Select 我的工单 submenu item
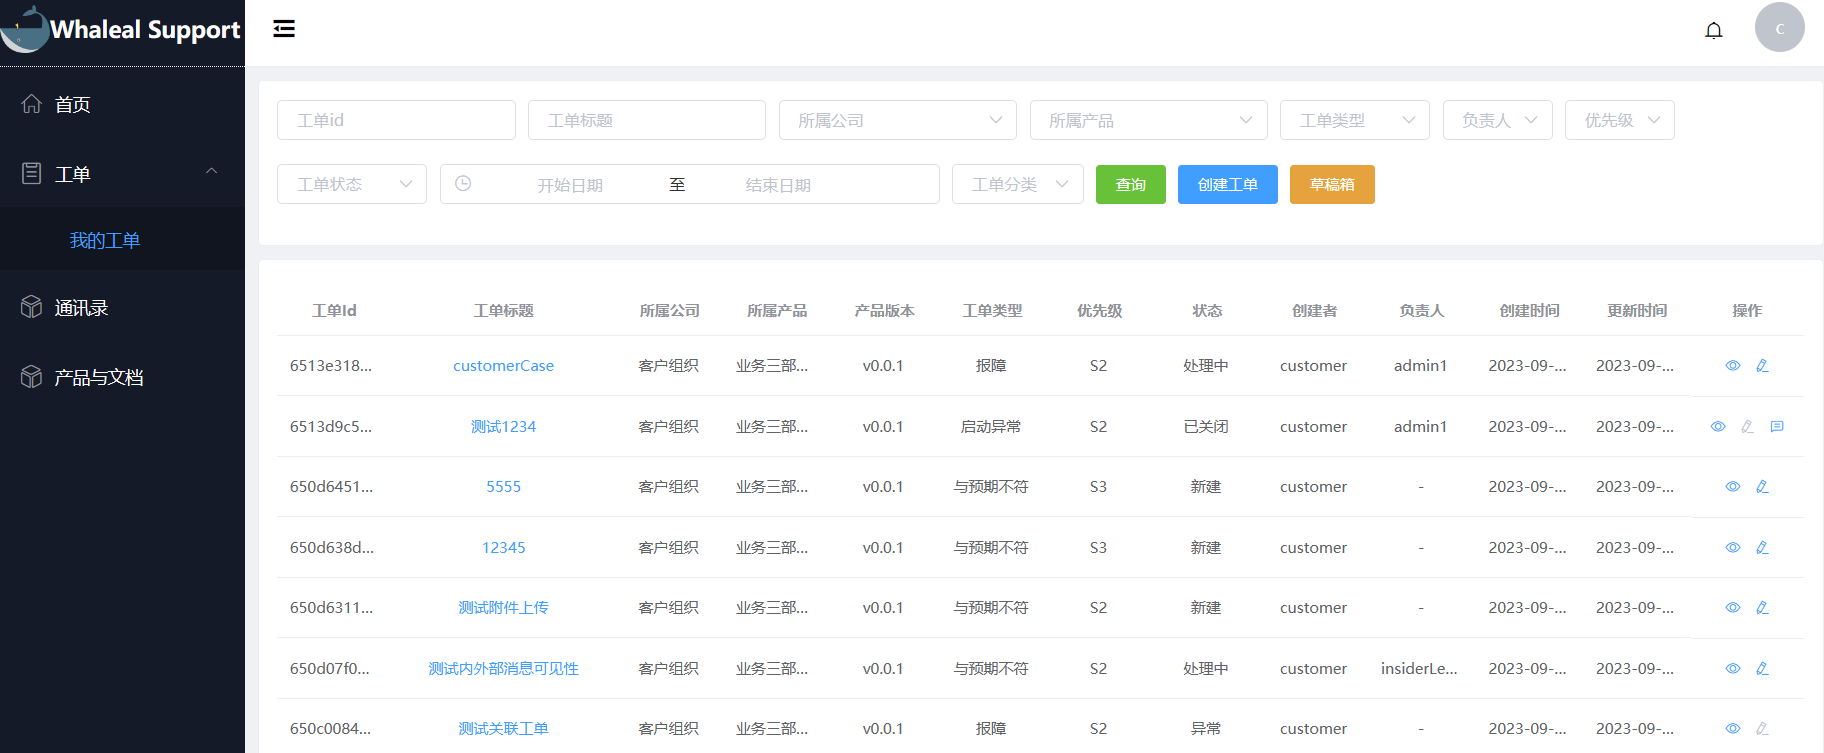Screen dimensions: 1824x753 (x=122, y=240)
